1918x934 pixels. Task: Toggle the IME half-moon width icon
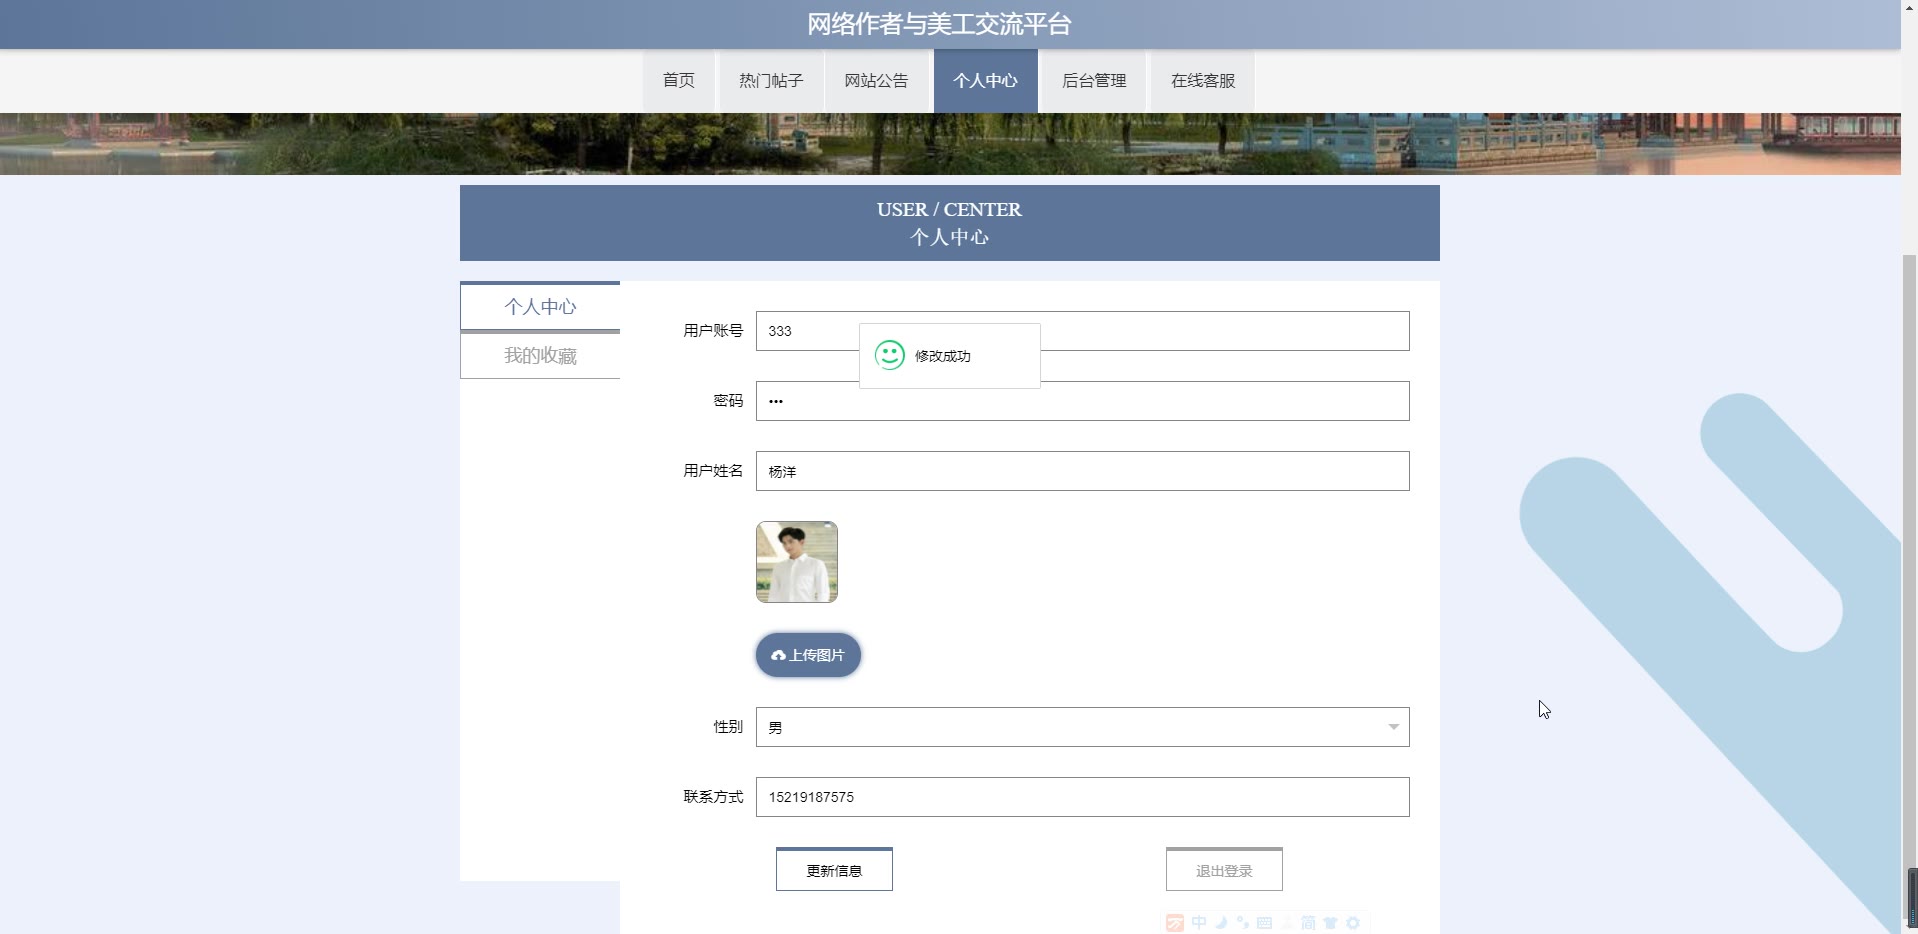point(1221,923)
